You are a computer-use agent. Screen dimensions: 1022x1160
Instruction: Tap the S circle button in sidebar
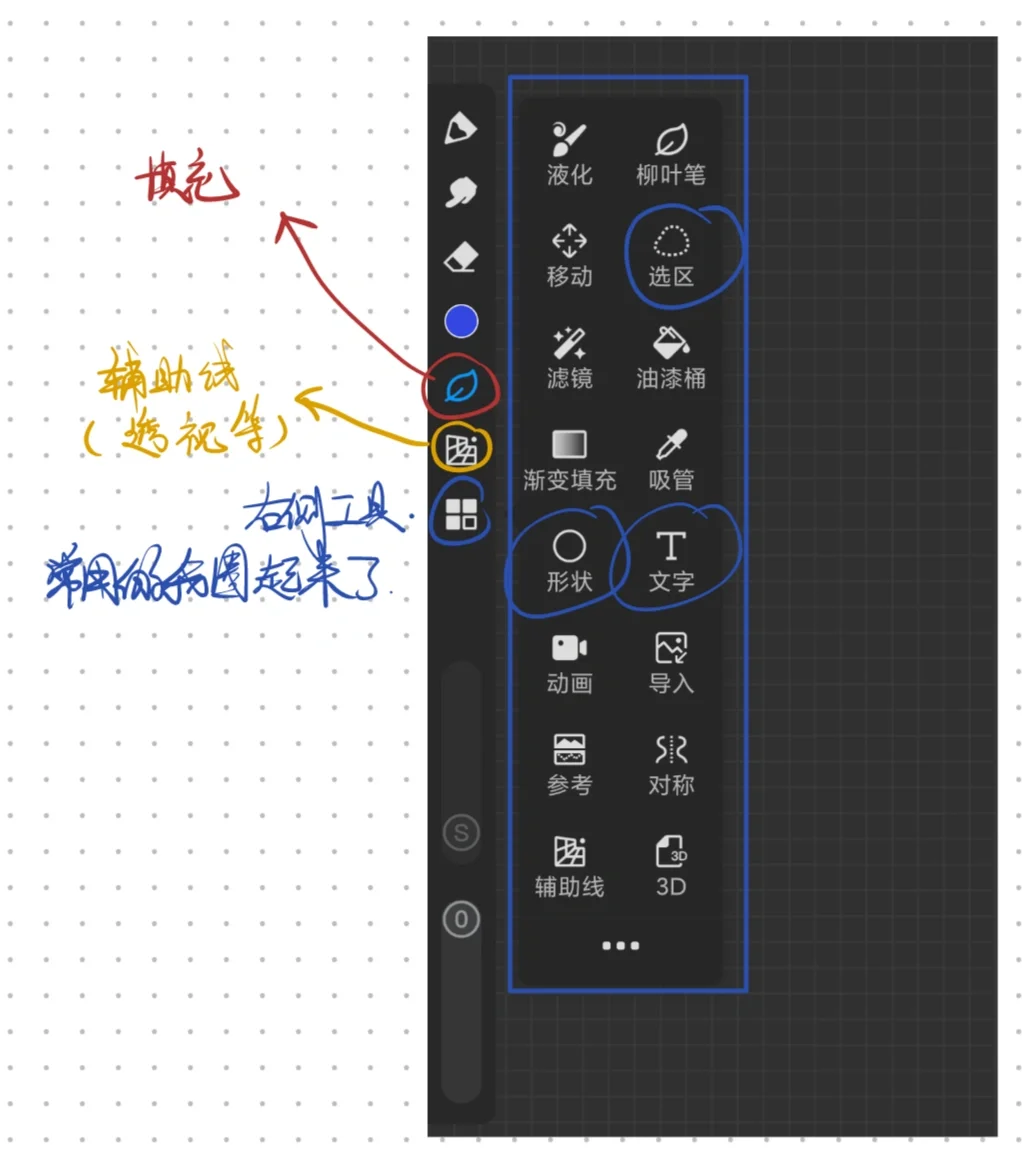tap(461, 833)
